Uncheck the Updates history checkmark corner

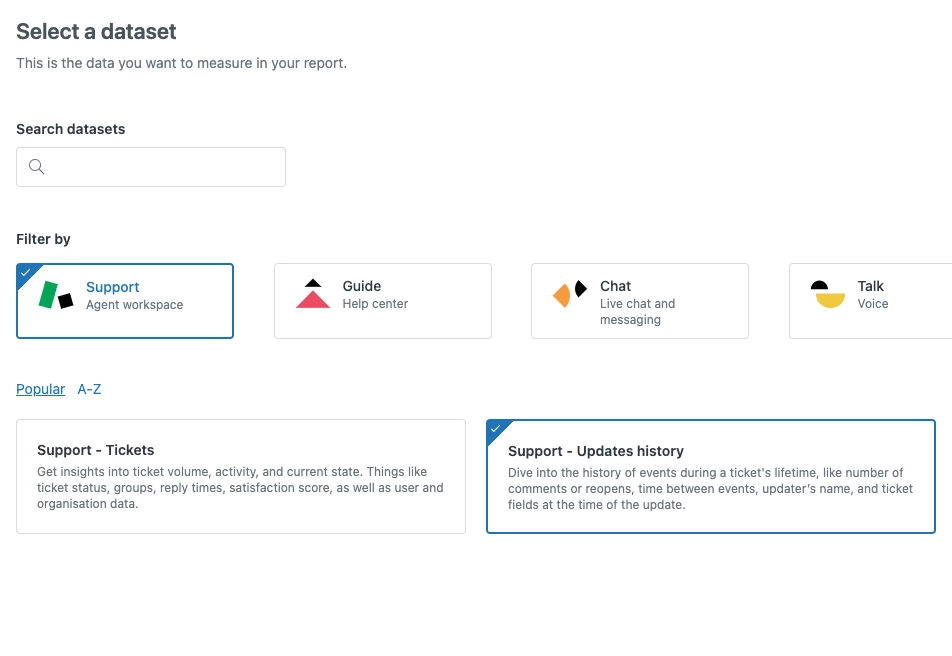[x=496, y=429]
